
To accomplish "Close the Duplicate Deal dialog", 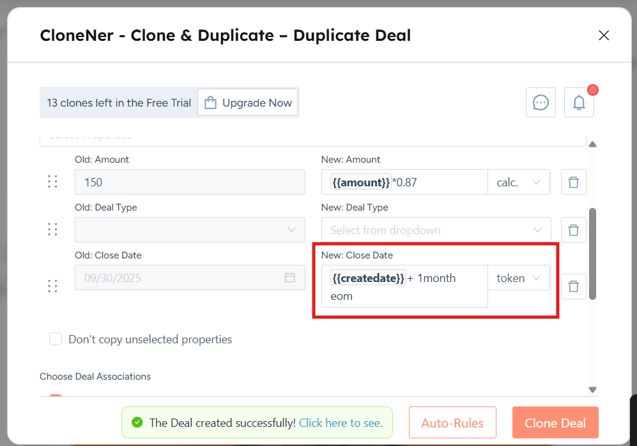I will coord(604,36).
